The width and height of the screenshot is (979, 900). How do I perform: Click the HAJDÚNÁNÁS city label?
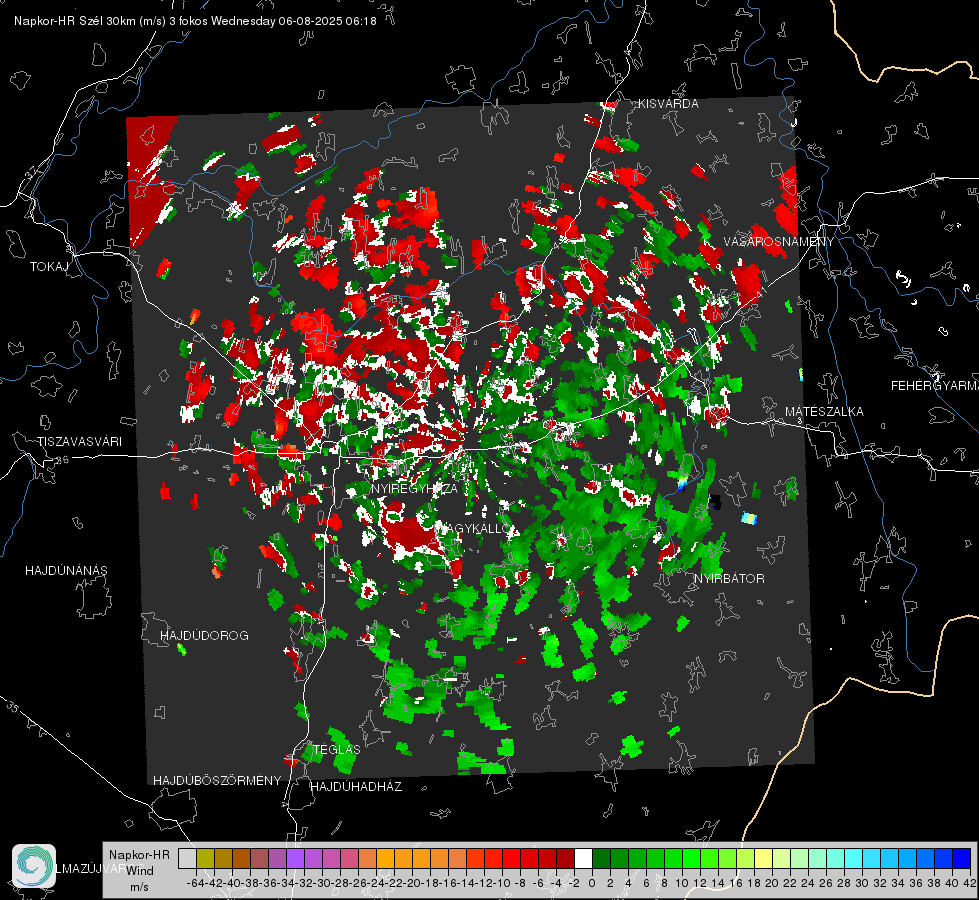pyautogui.click(x=66, y=571)
